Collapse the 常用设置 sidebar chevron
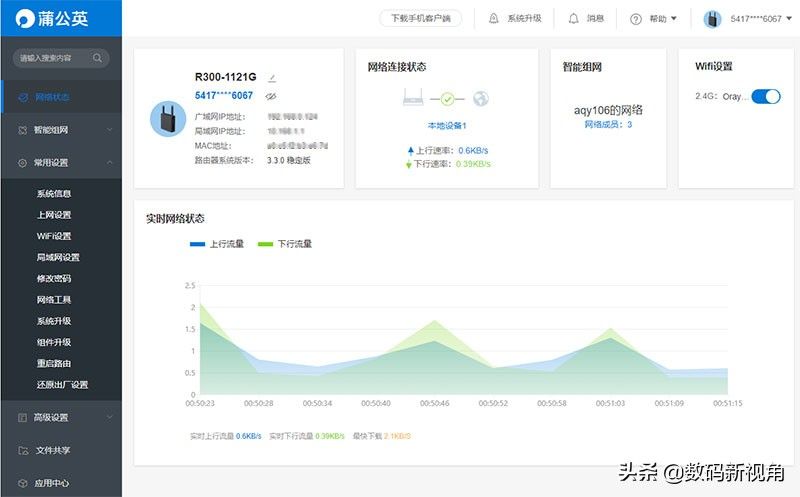The image size is (800, 497). pyautogui.click(x=110, y=163)
